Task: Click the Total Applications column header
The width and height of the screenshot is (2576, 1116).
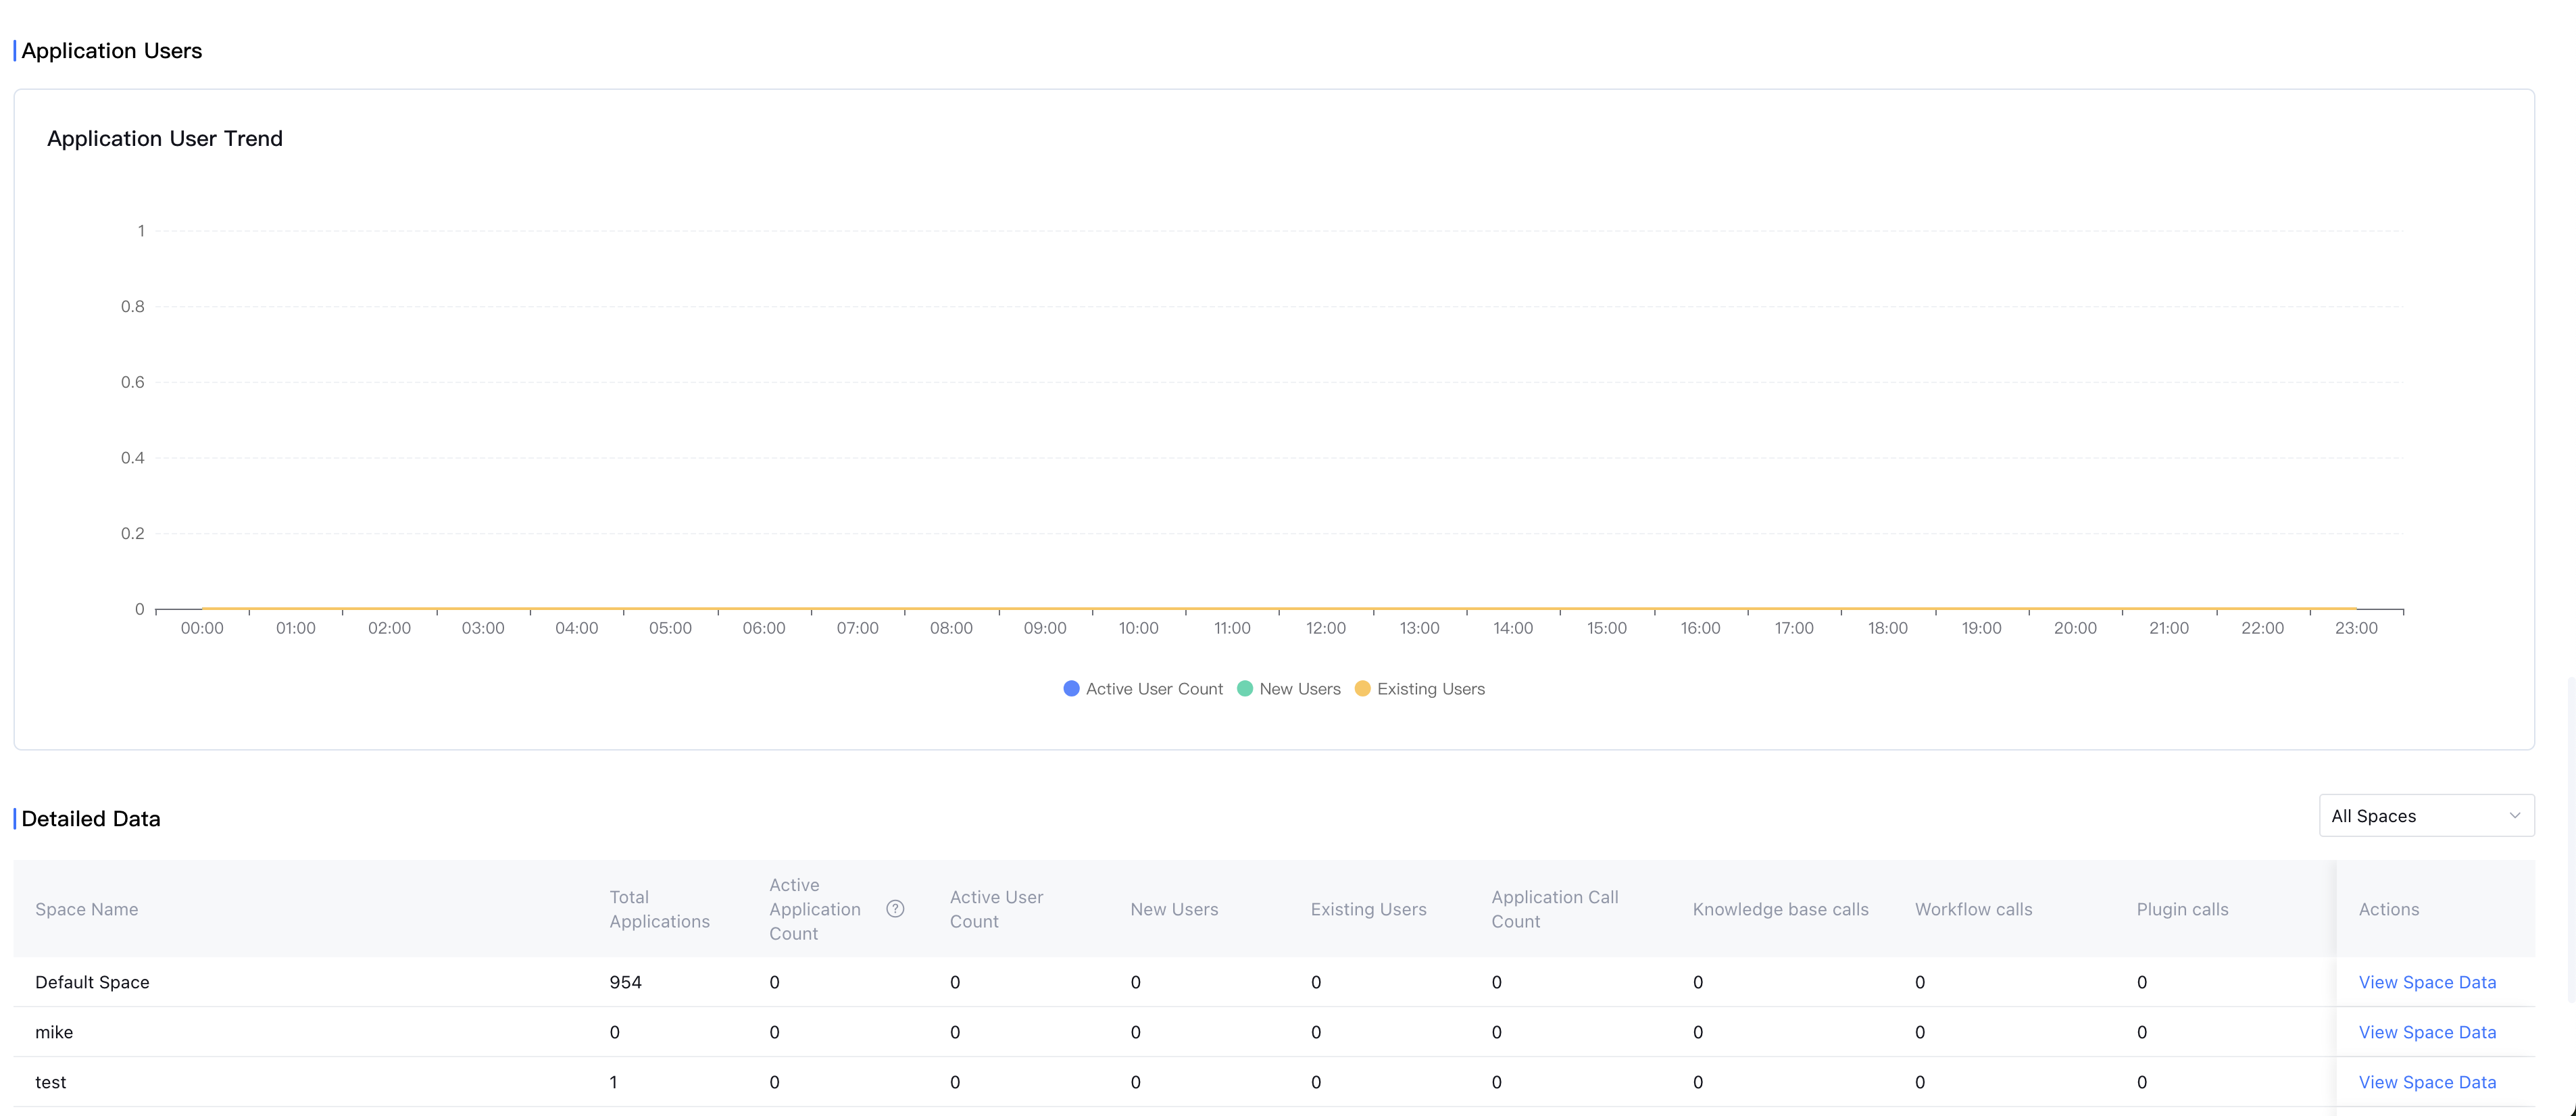Action: (x=659, y=909)
